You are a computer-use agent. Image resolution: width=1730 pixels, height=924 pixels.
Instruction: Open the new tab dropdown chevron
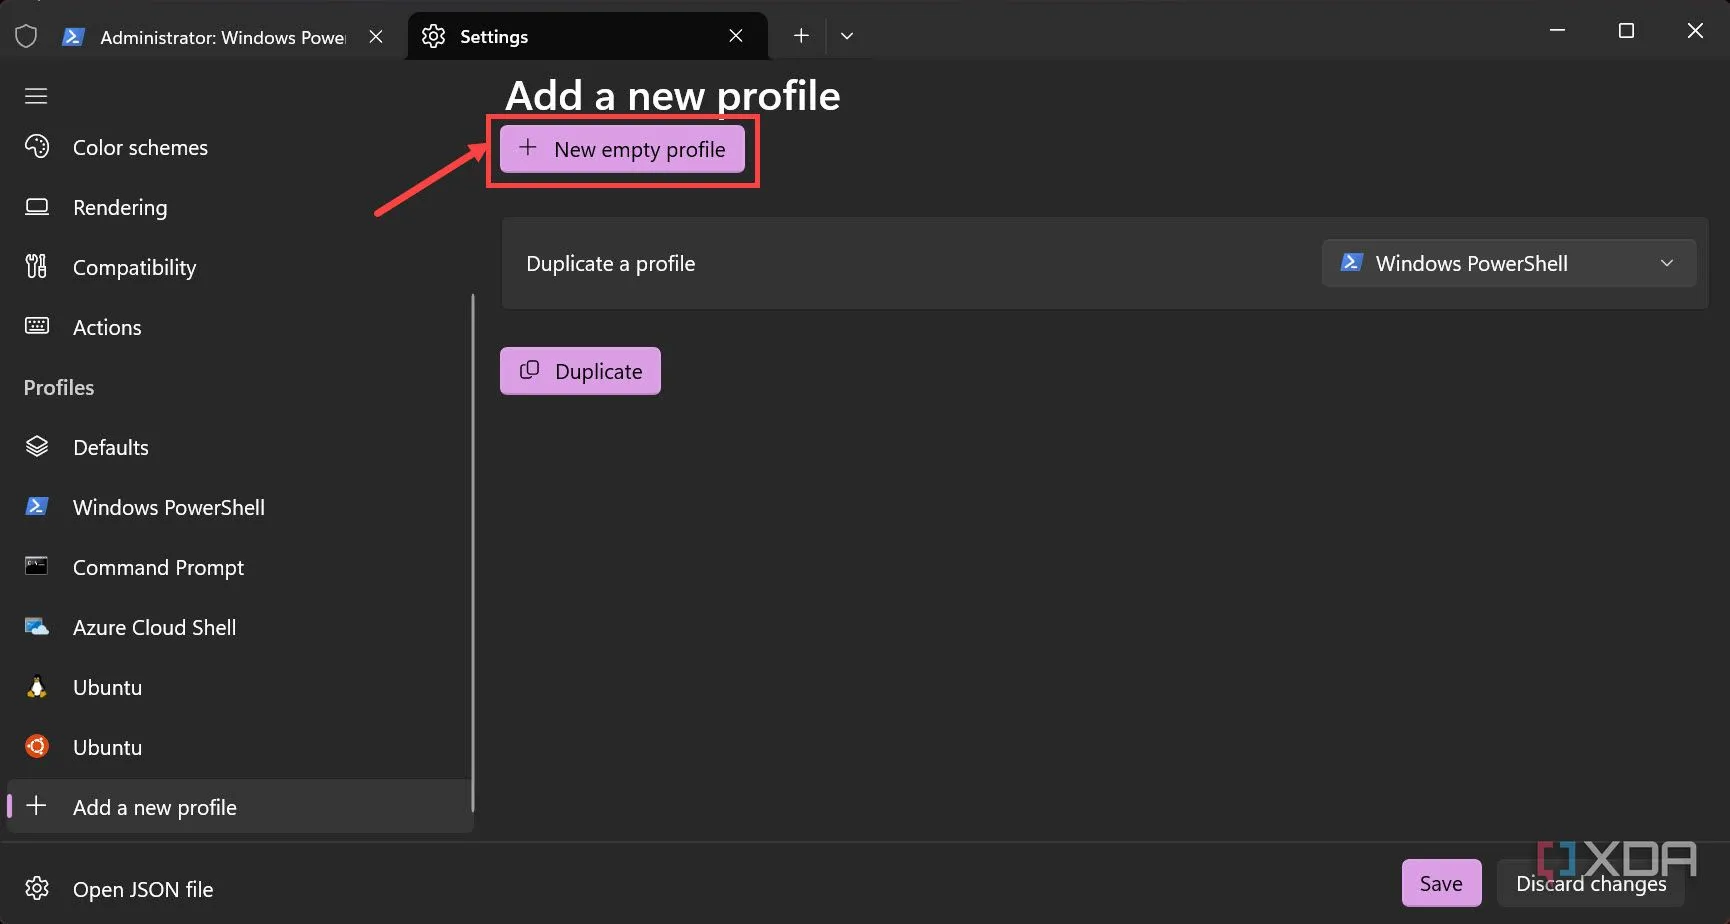[847, 36]
